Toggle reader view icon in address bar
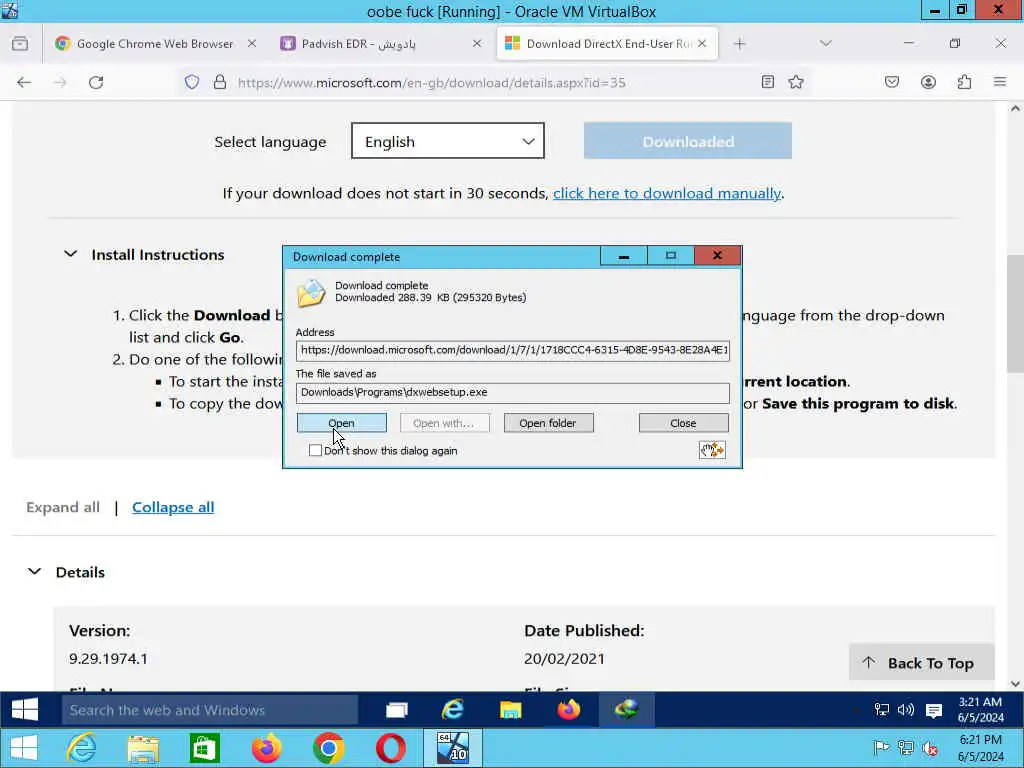This screenshot has width=1024, height=768. click(x=768, y=82)
